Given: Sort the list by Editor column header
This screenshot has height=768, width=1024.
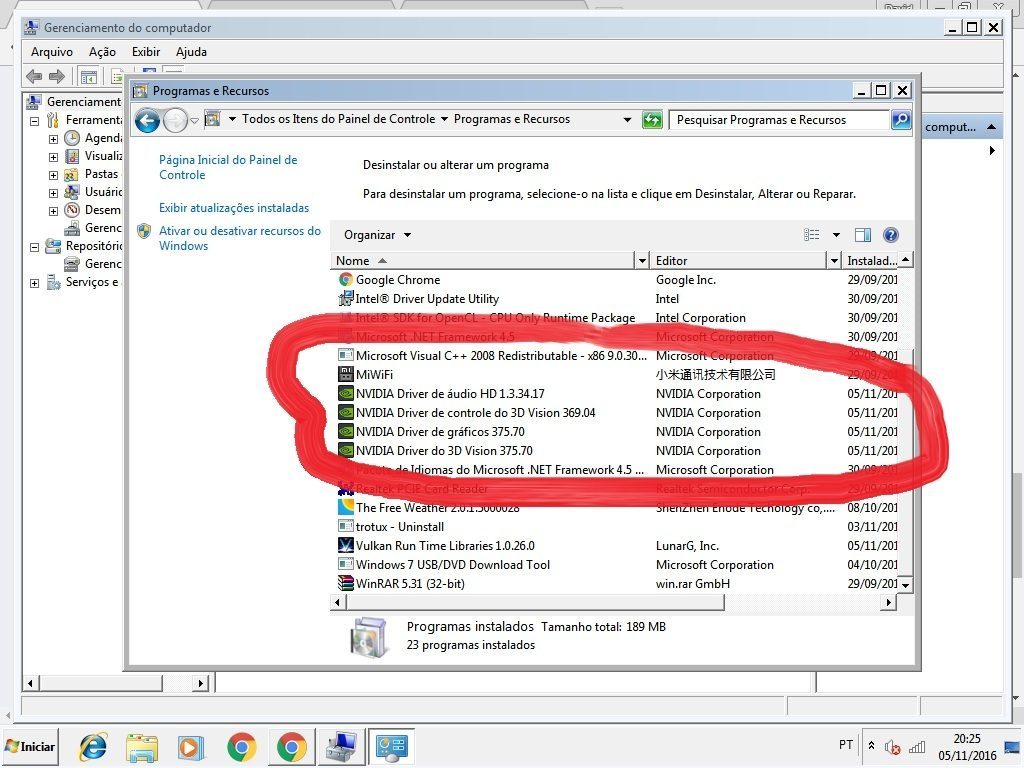Looking at the screenshot, I should point(740,261).
